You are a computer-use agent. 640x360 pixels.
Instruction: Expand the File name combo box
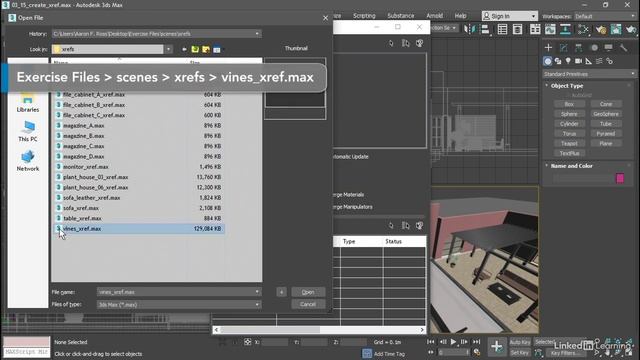tap(257, 292)
